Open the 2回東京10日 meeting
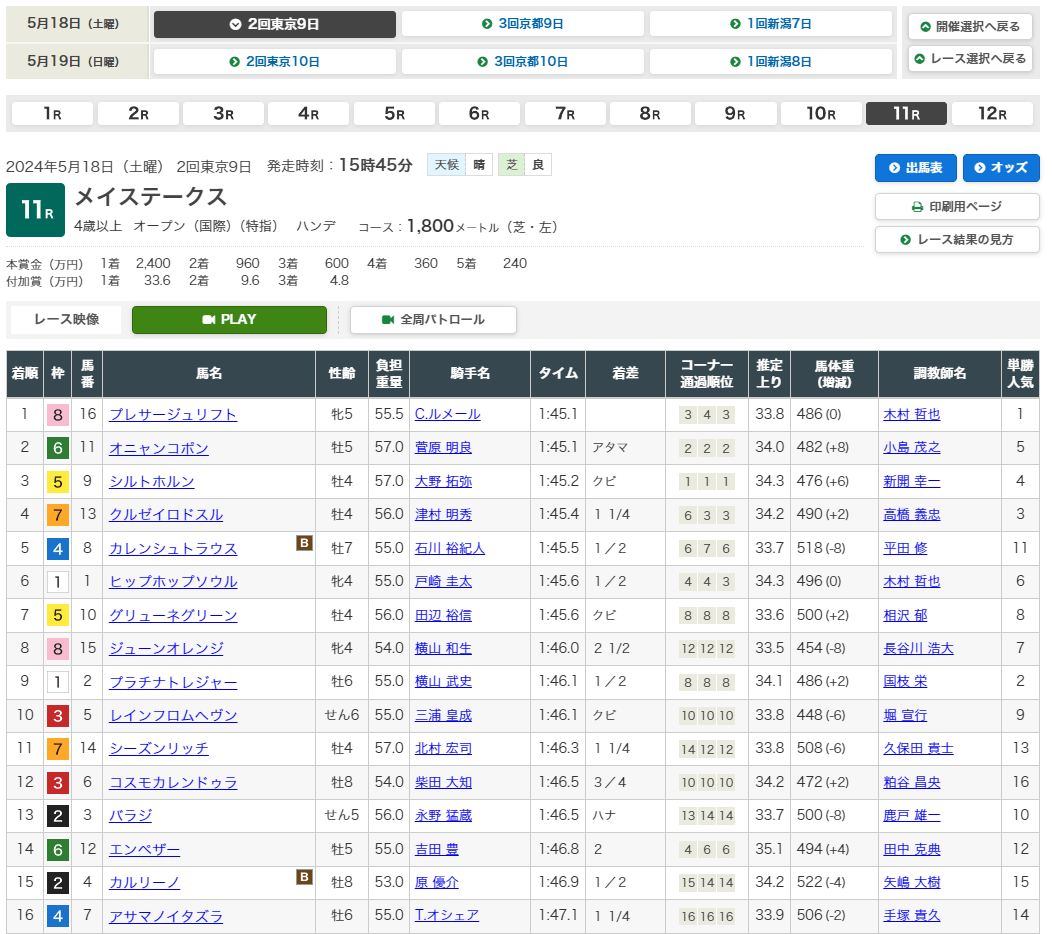This screenshot has width=1052, height=934. (274, 62)
